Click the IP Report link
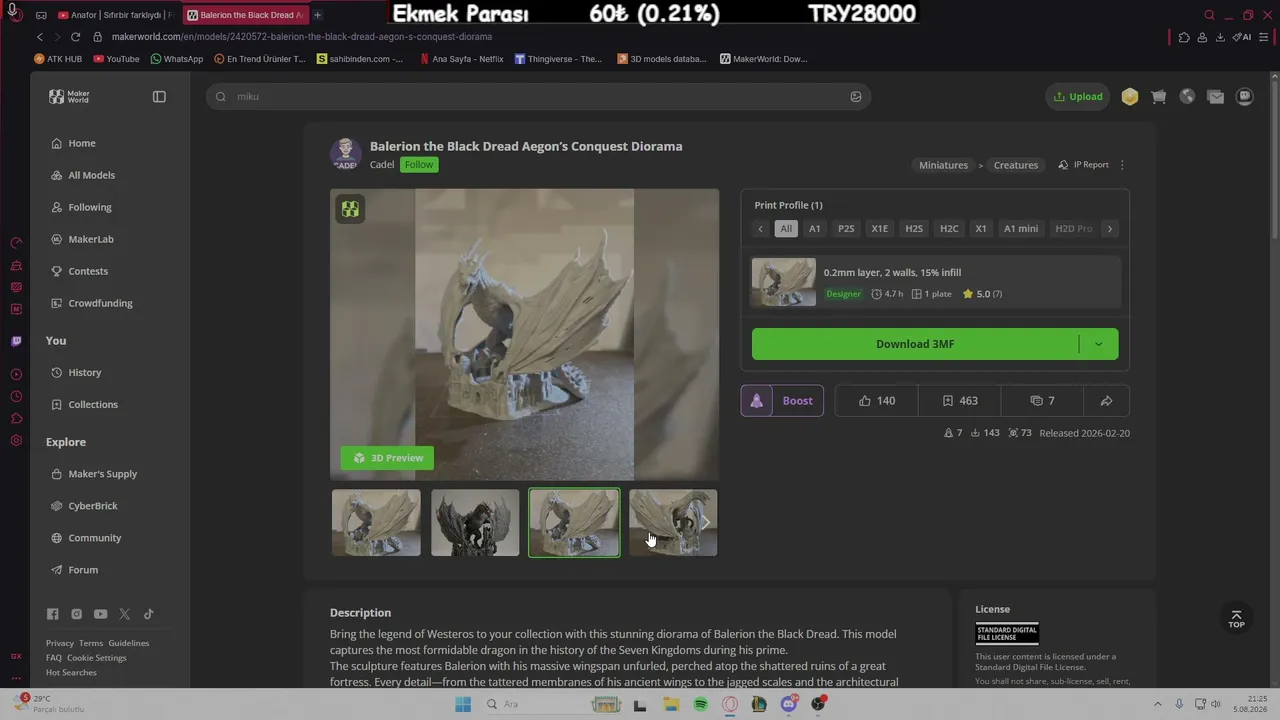1280x720 pixels. coord(1084,165)
